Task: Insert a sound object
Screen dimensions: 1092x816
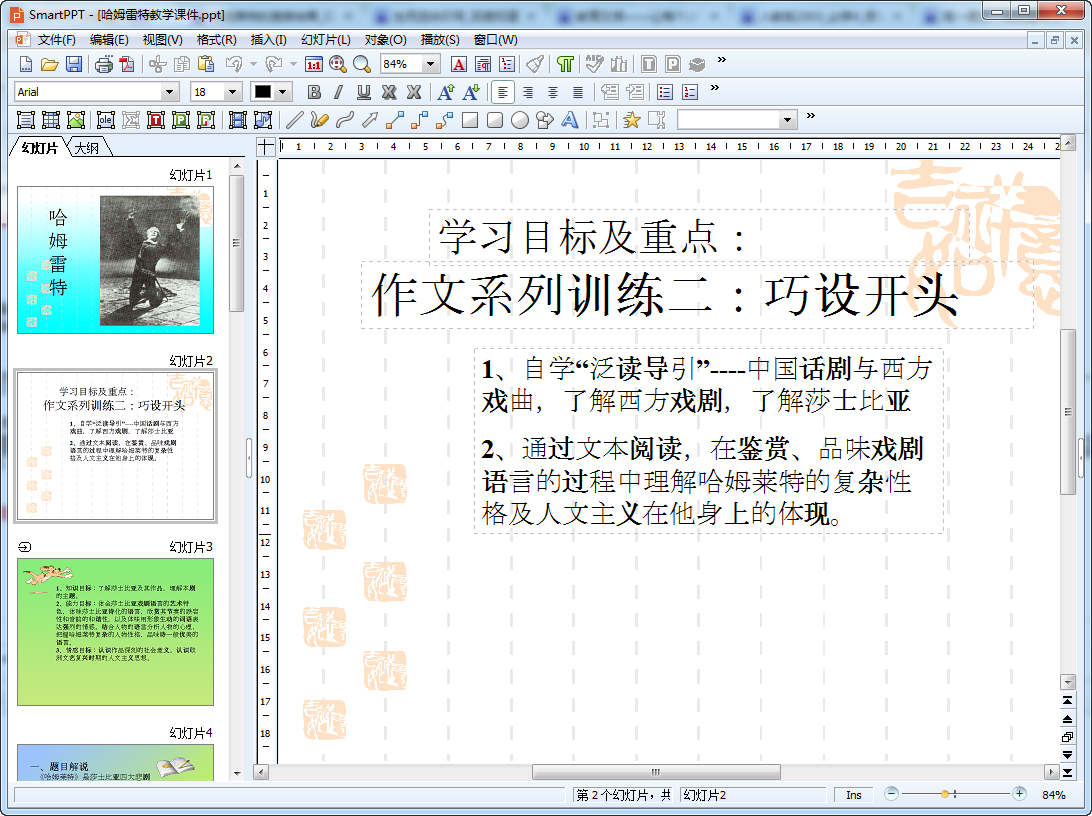Action: pos(263,120)
